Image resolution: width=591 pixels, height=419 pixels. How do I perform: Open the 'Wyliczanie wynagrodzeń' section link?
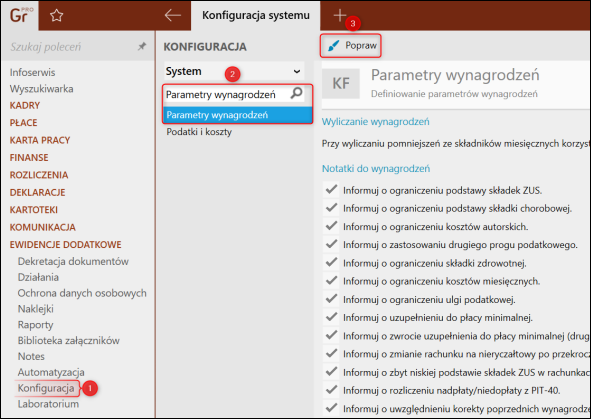pos(375,122)
